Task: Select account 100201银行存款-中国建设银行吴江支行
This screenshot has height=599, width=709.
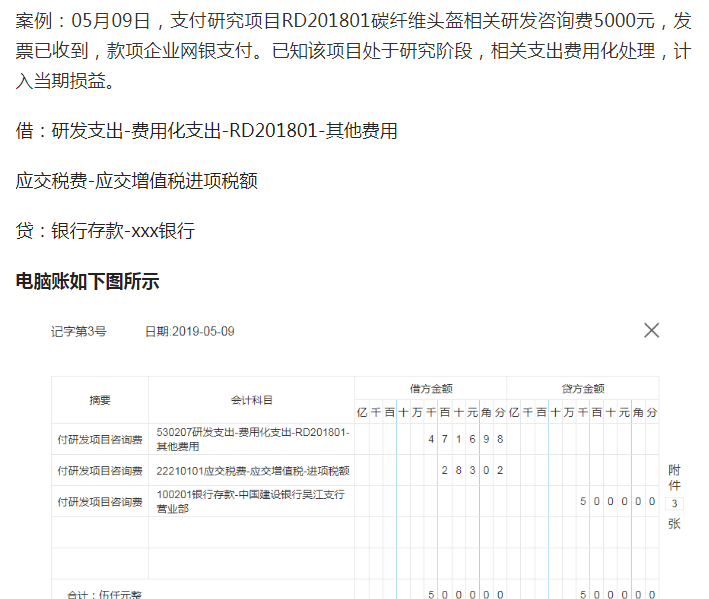Action: tap(251, 501)
